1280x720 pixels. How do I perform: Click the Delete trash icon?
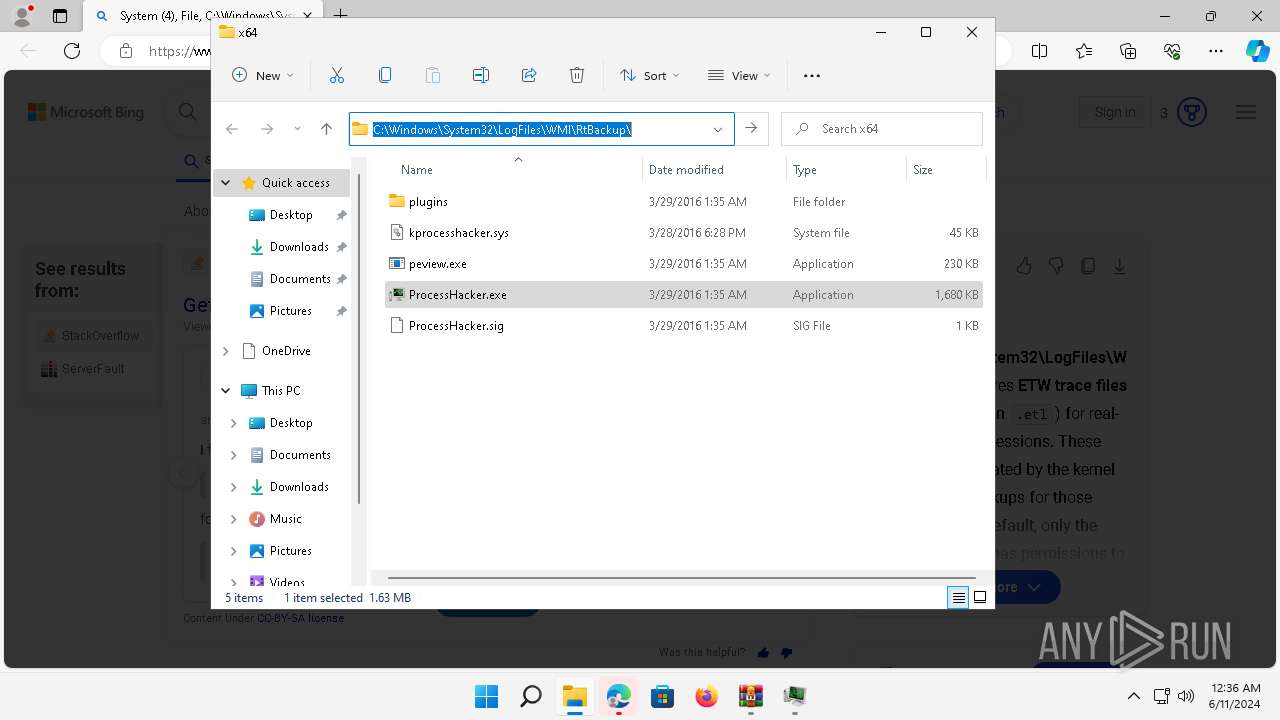[x=577, y=75]
